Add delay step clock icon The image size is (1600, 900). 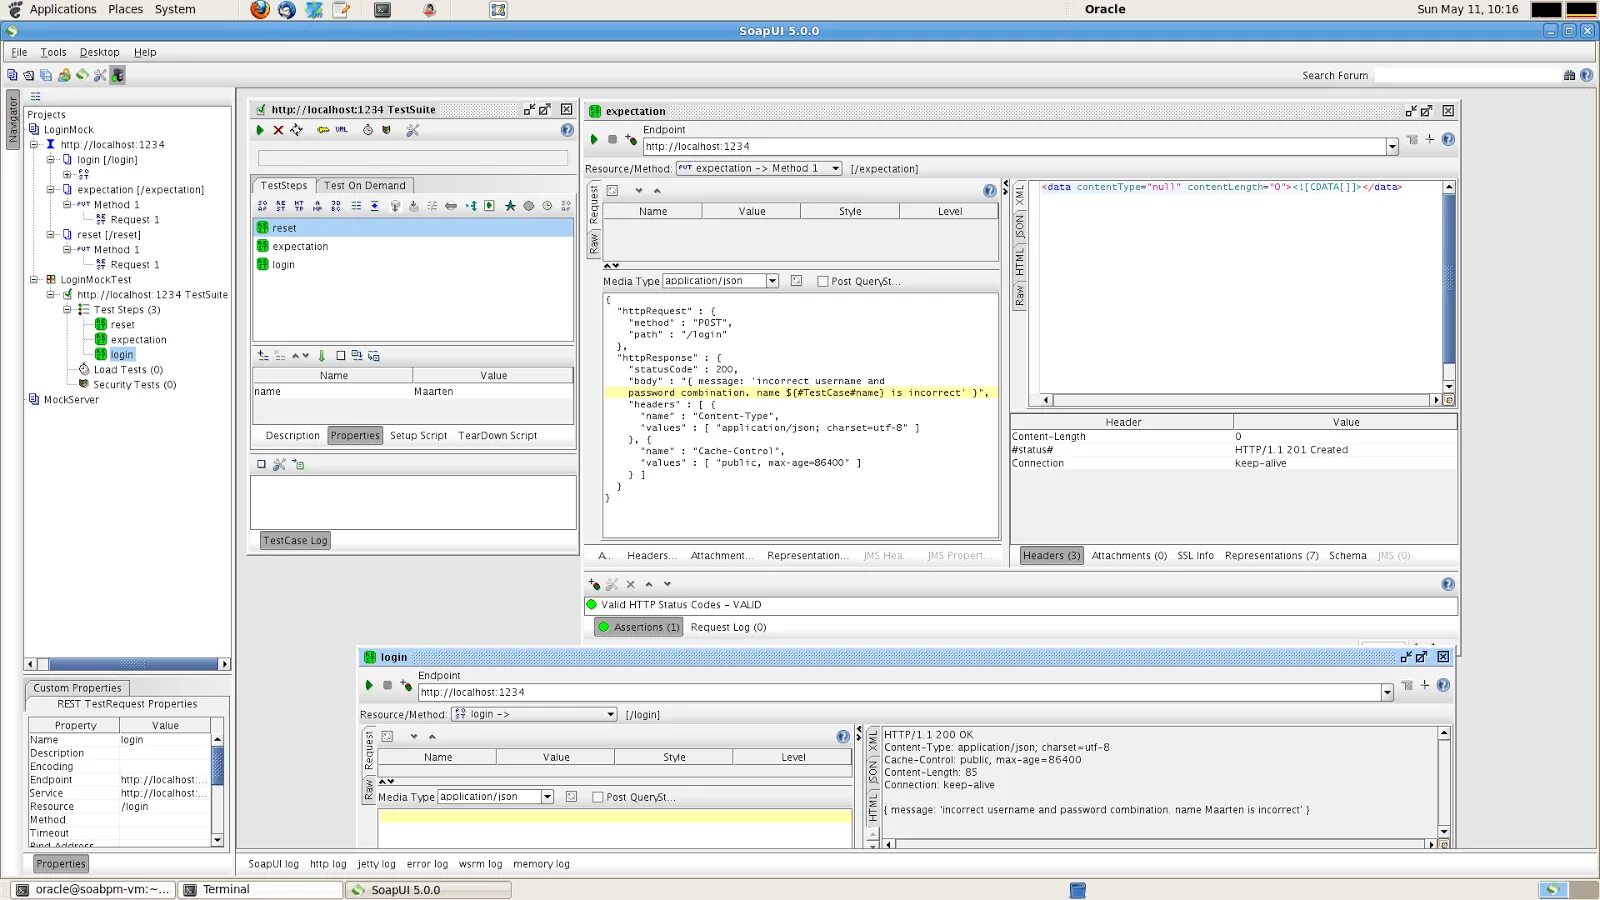tap(547, 206)
